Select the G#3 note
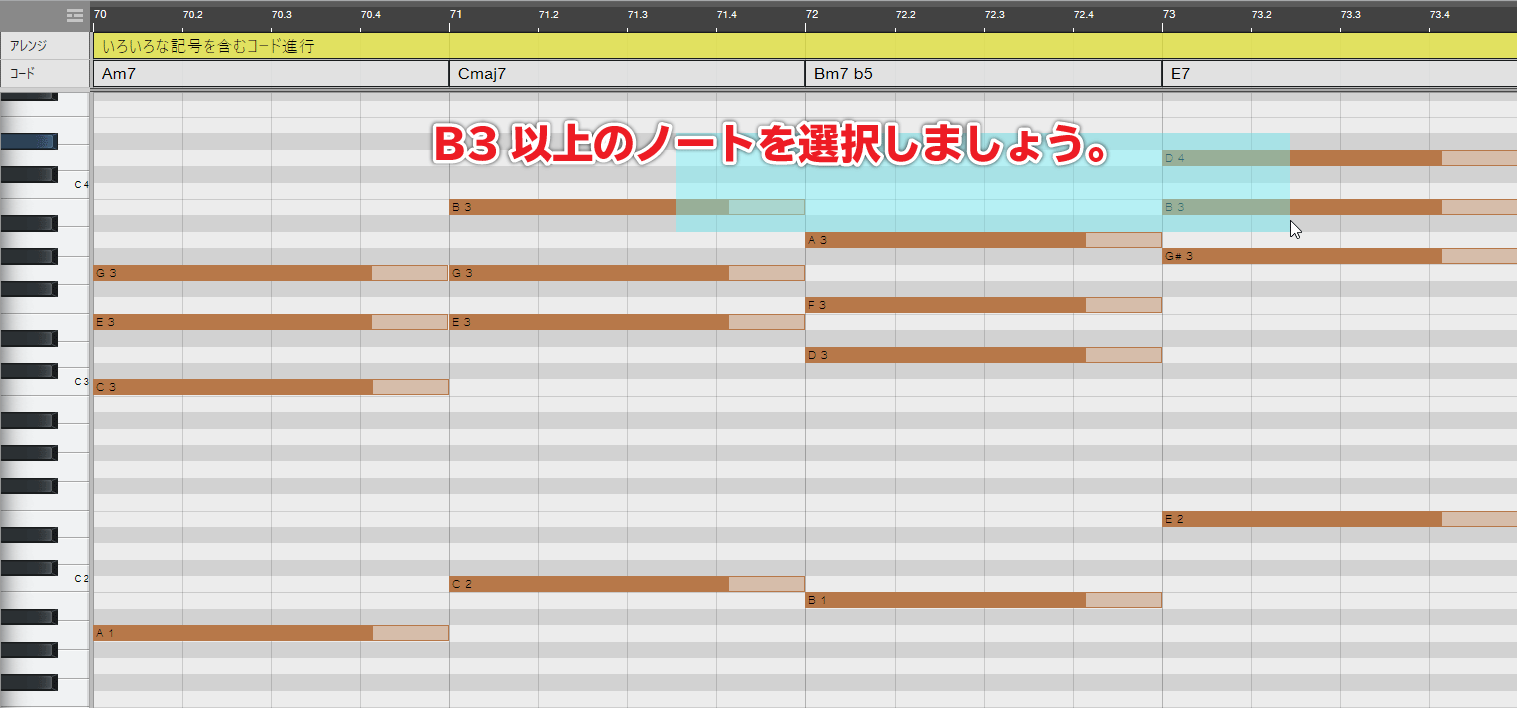The width and height of the screenshot is (1517, 708). [1300, 257]
